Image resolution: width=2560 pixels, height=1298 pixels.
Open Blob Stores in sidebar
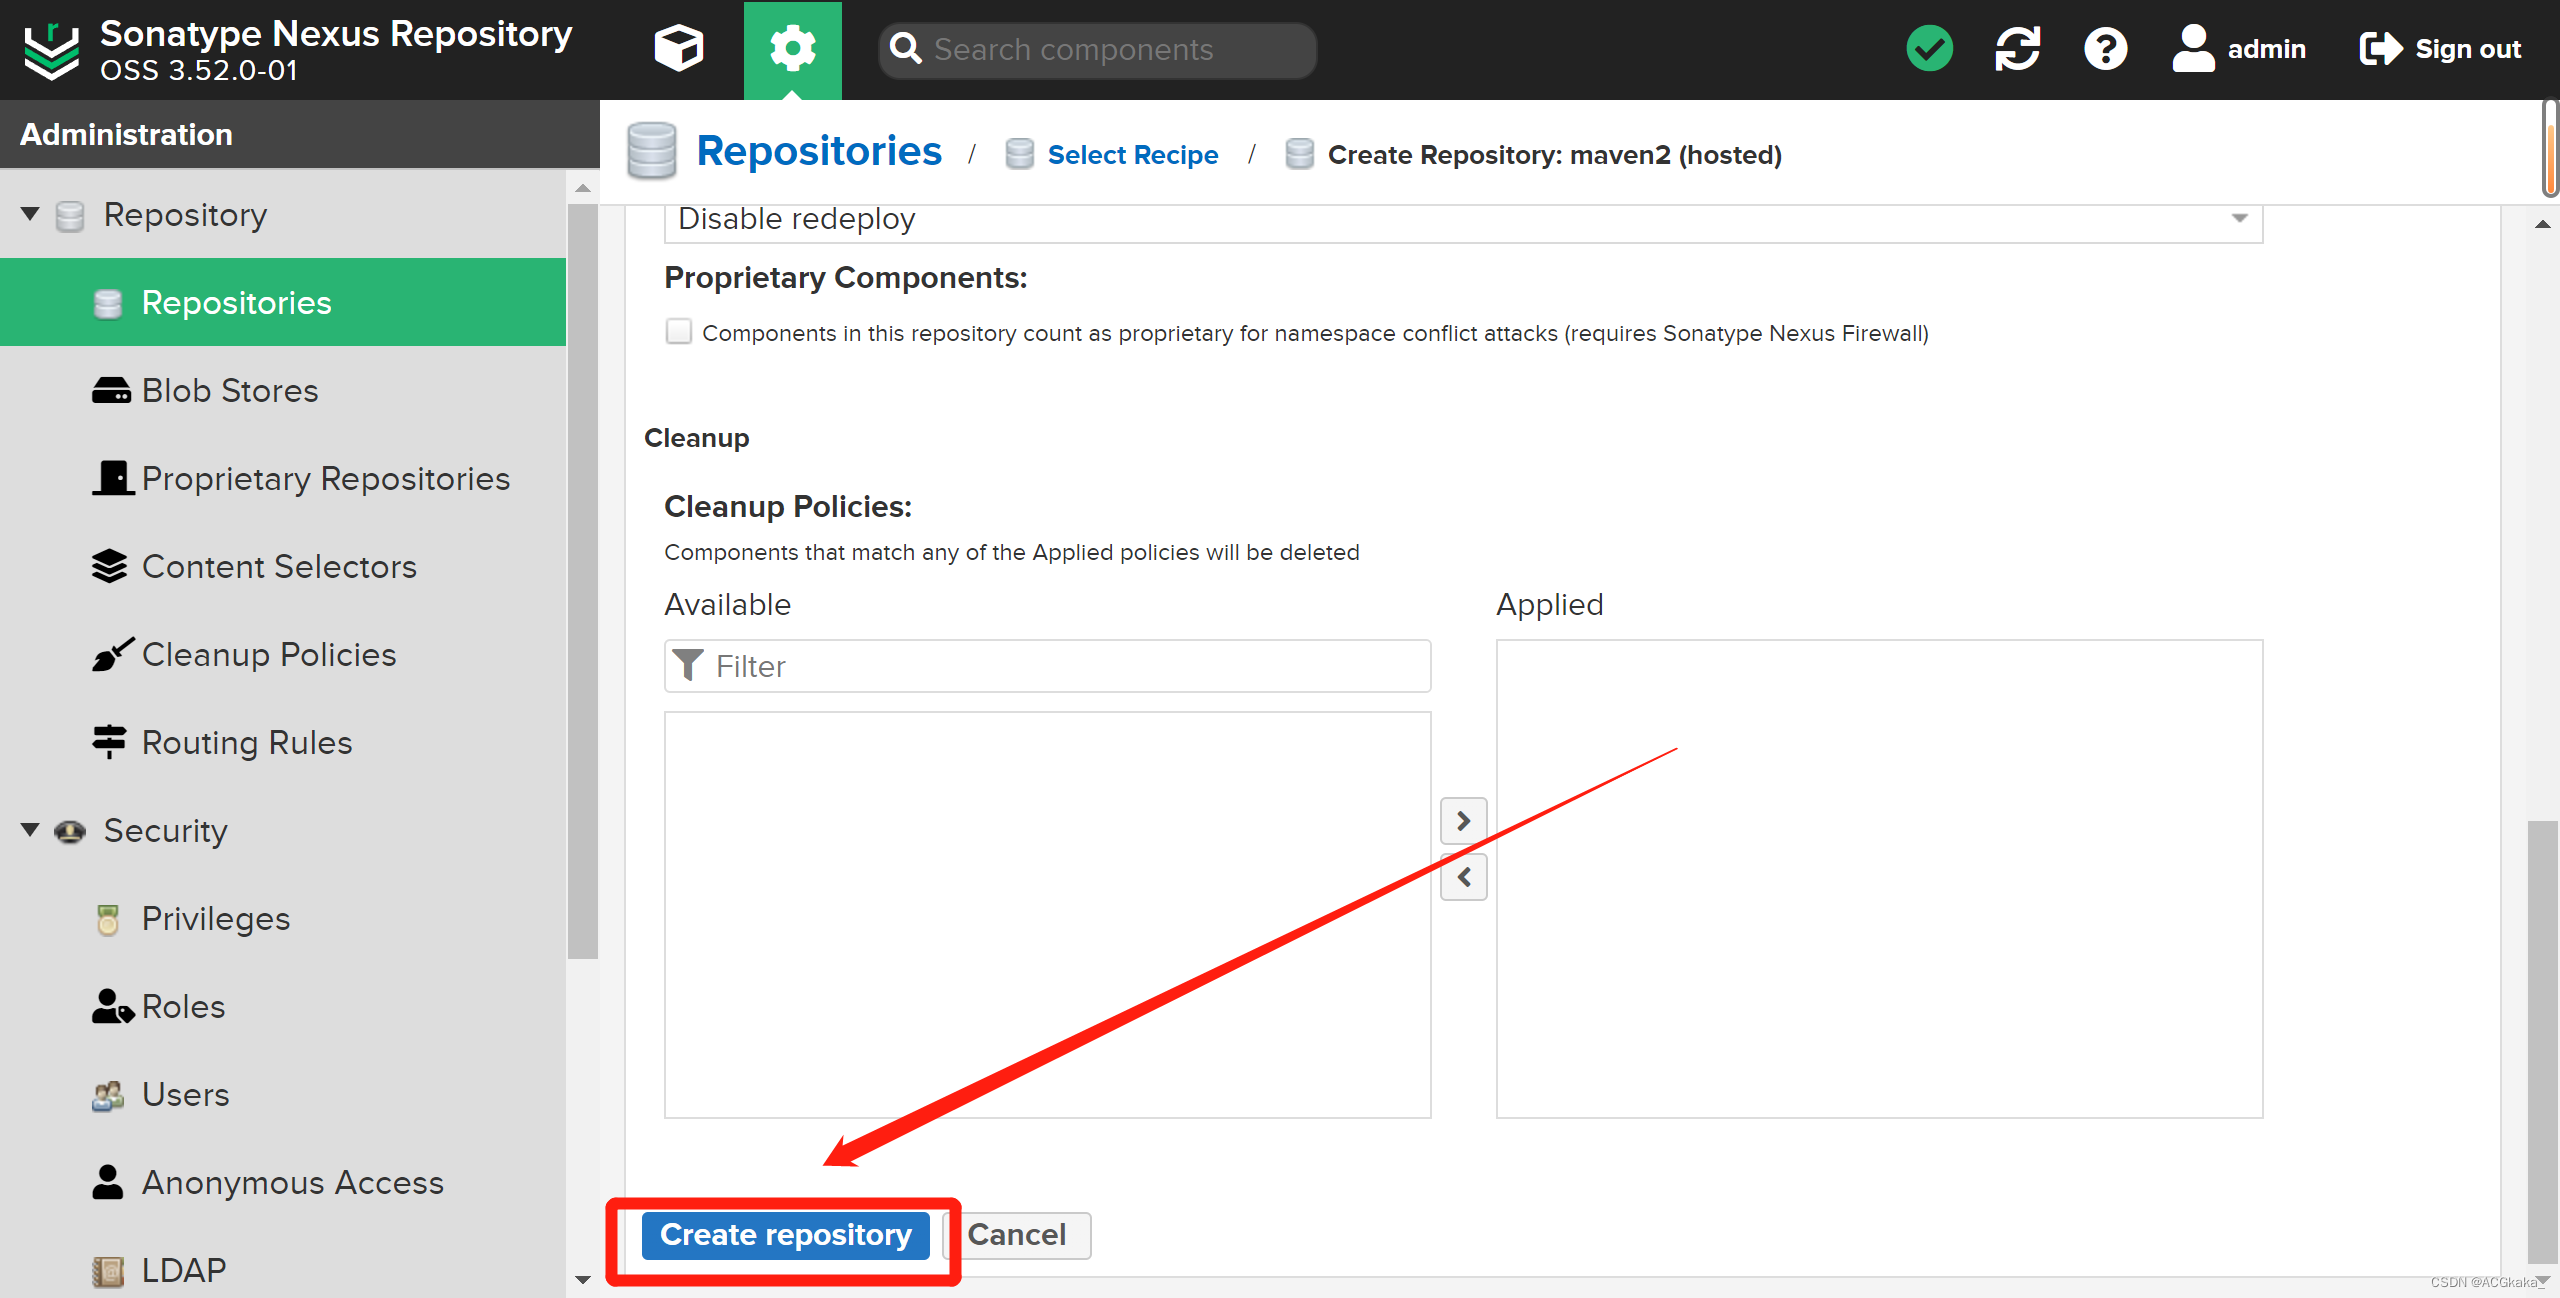pos(229,390)
